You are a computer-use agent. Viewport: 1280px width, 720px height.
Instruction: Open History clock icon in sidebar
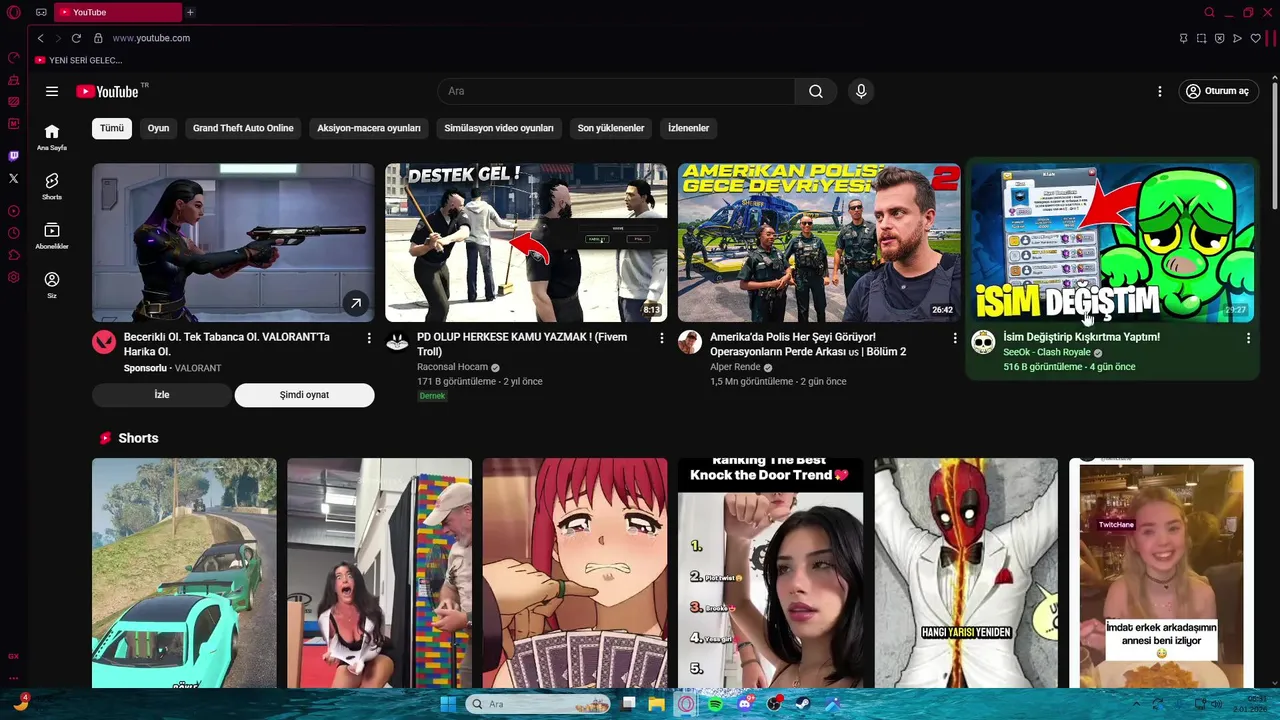[14, 233]
